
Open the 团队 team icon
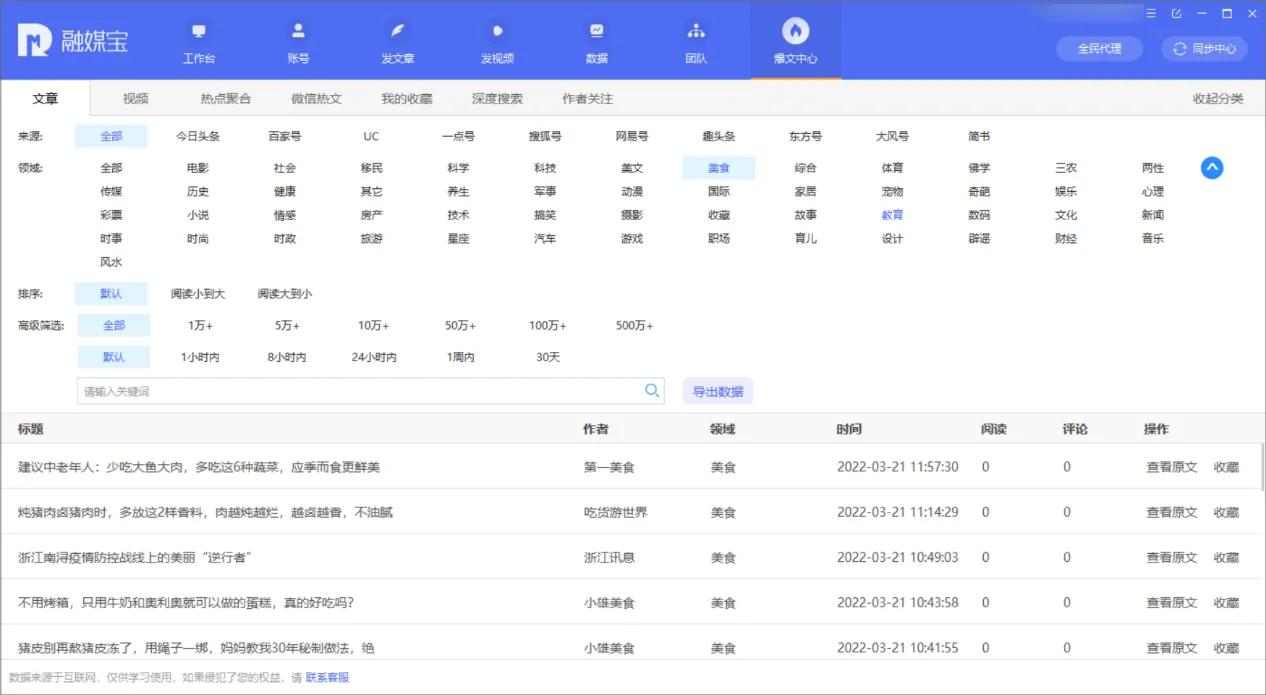click(x=696, y=40)
